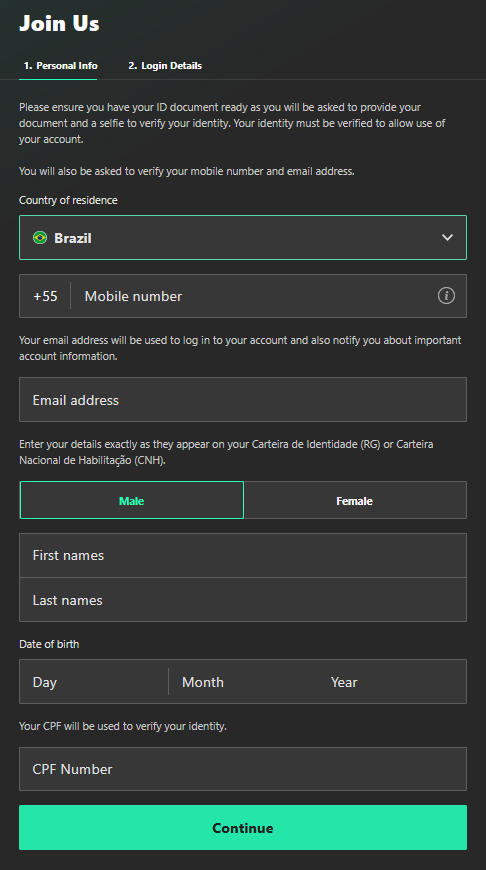Click the Date of birth label
This screenshot has width=486, height=870.
click(x=49, y=644)
